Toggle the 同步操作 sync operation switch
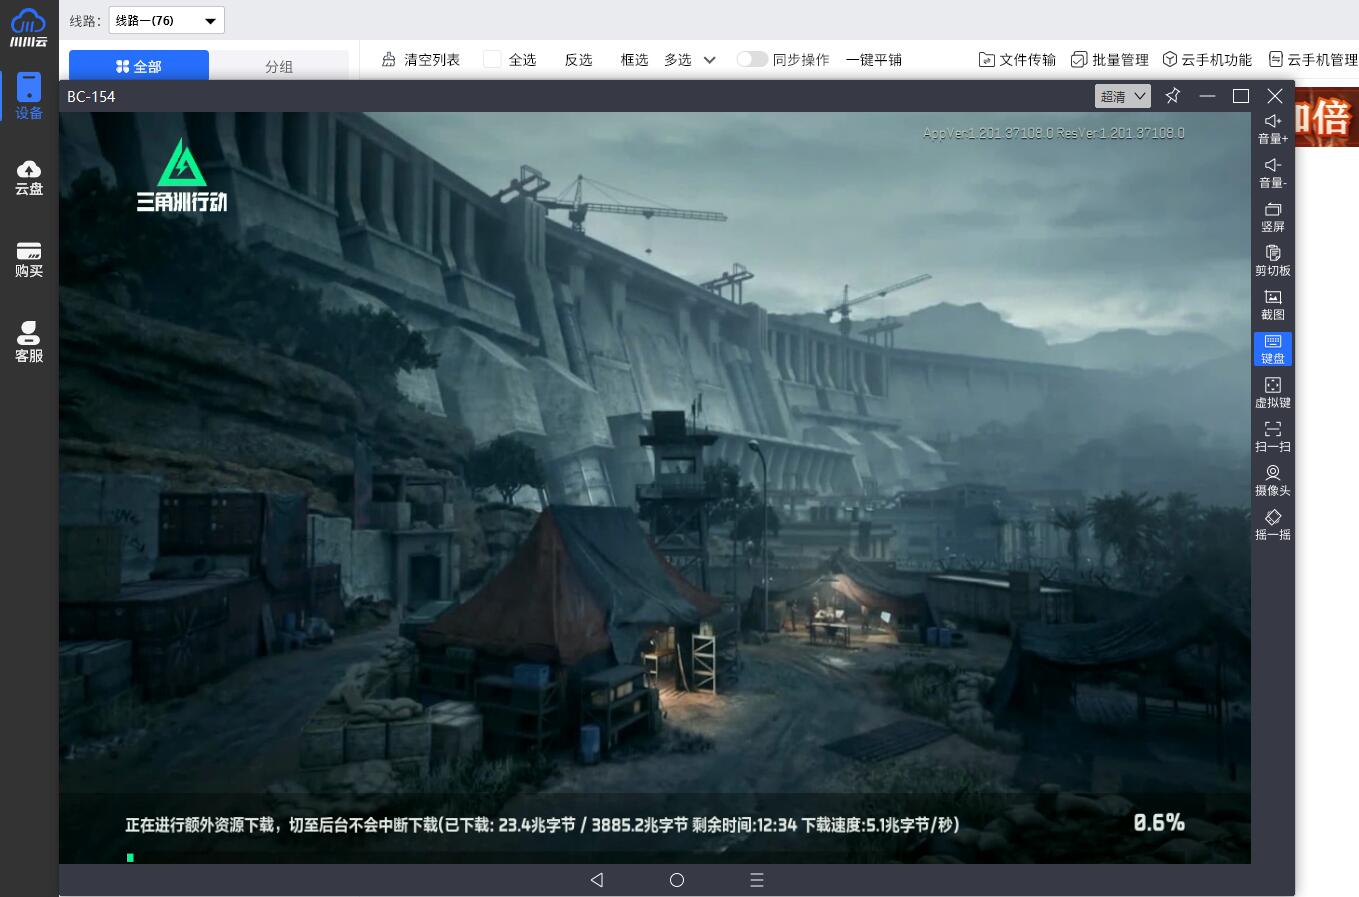The height and width of the screenshot is (897, 1359). point(752,60)
